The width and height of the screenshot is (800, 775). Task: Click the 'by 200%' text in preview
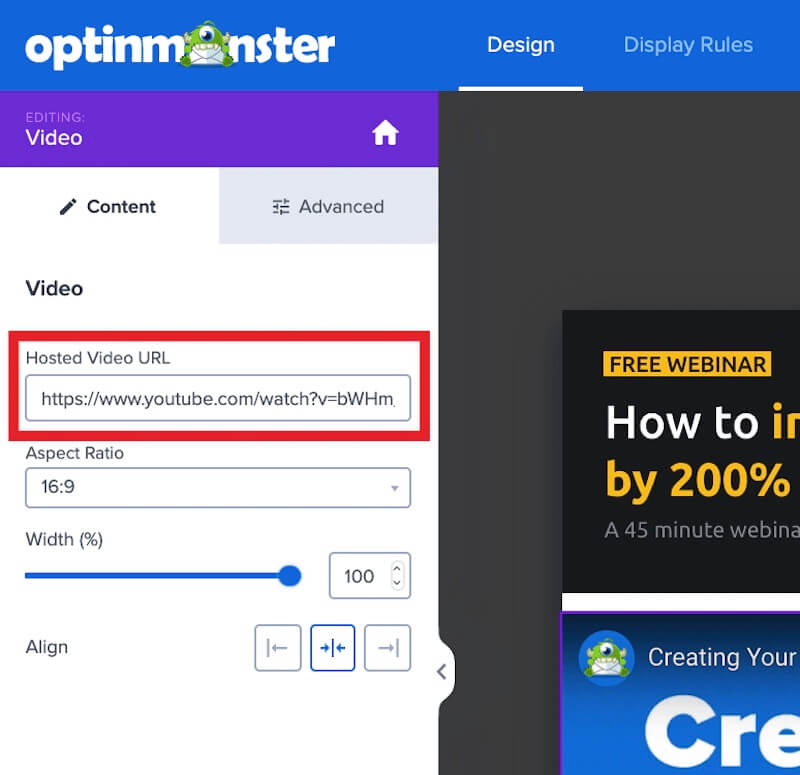click(698, 480)
